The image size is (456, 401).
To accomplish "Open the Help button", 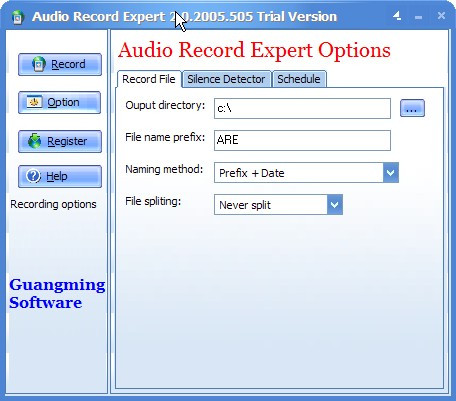I will point(60,176).
